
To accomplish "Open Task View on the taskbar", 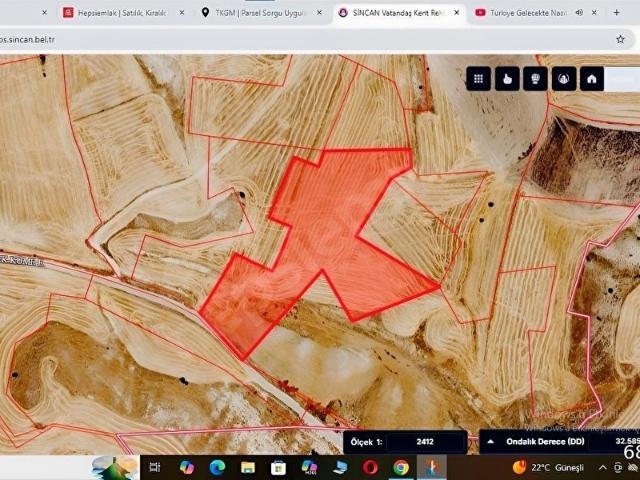I will point(155,467).
